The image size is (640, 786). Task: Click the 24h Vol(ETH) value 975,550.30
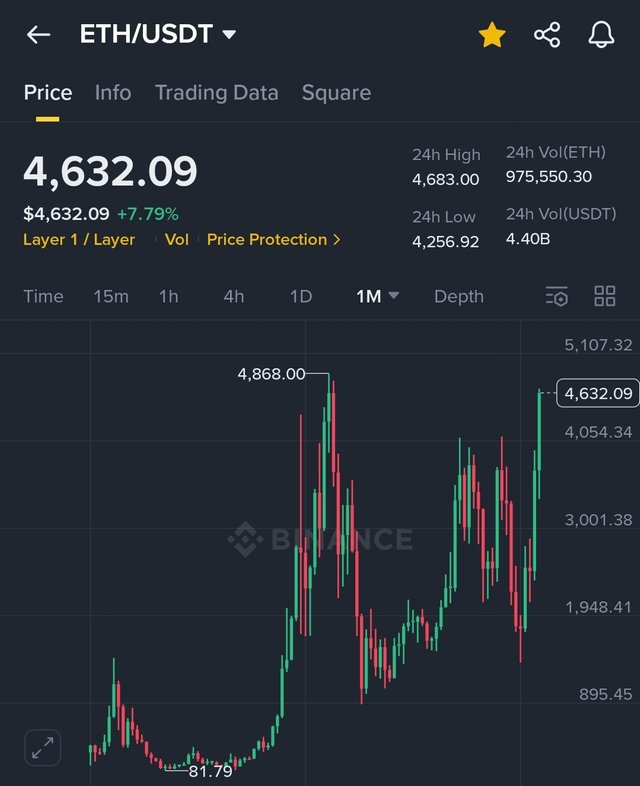click(549, 176)
